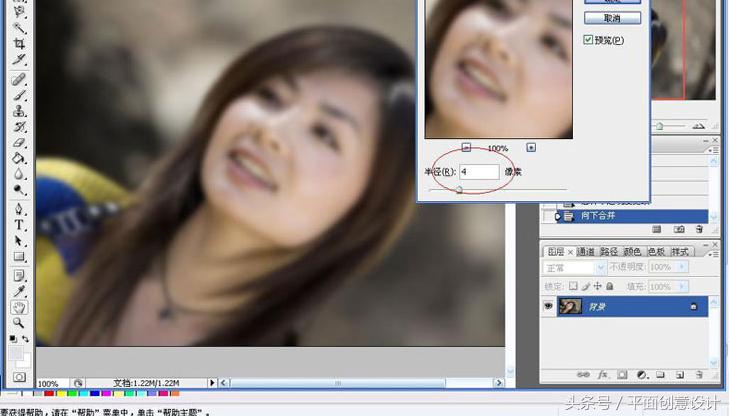Click the link layers chain icon
This screenshot has width=730, height=416.
pos(584,375)
